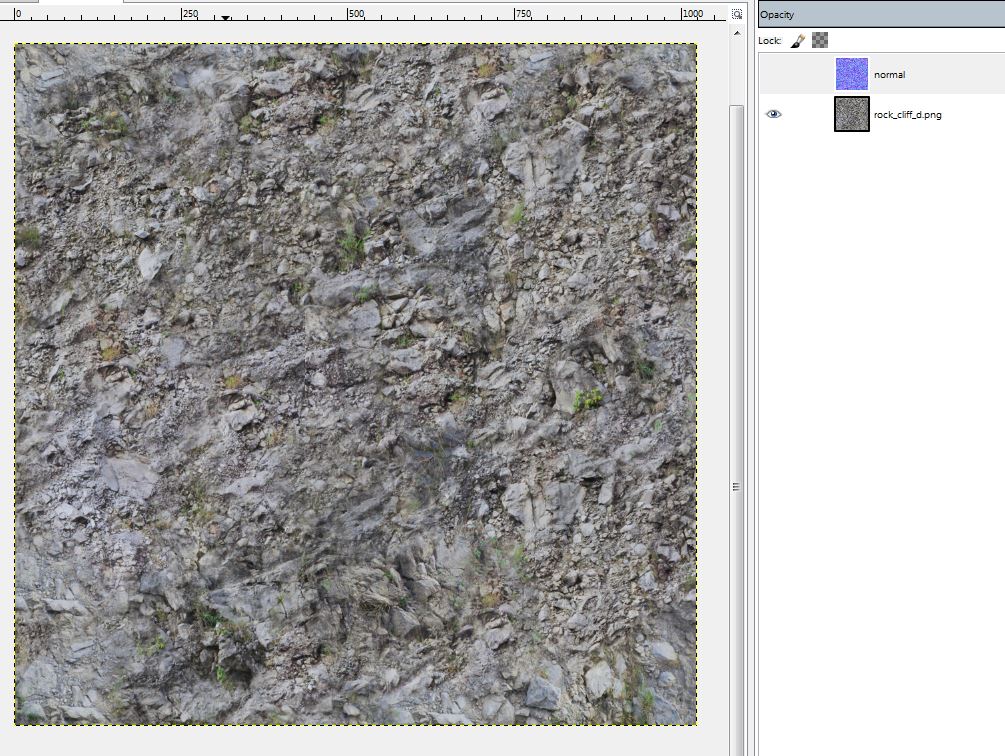
Task: Click the rock_cliff_d.png layer name
Action: pyautogui.click(x=907, y=115)
